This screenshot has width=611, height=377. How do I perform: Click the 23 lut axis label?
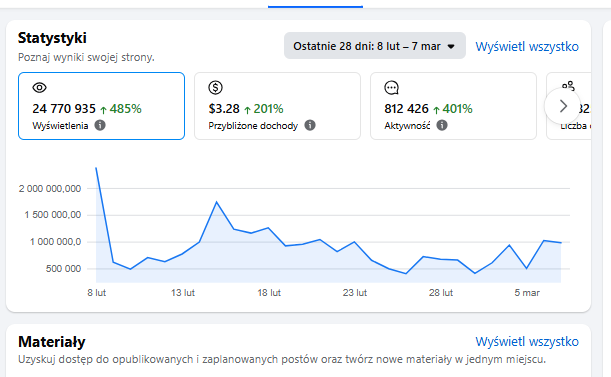pyautogui.click(x=355, y=293)
